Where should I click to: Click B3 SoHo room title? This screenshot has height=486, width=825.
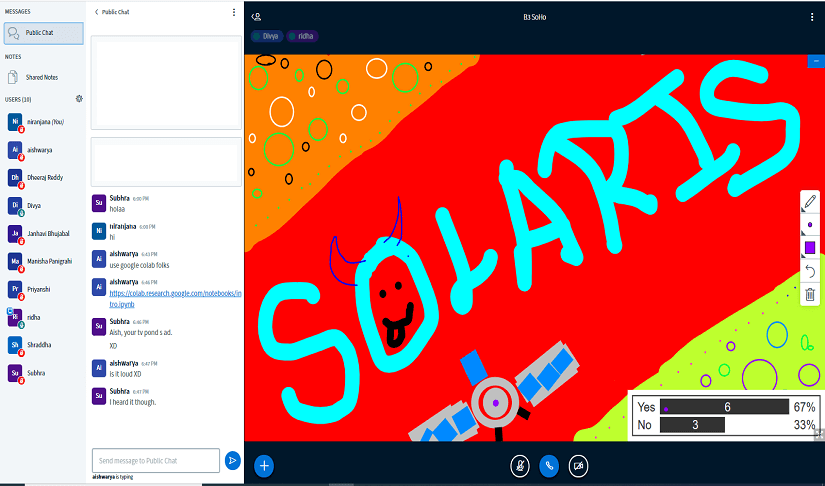(535, 17)
